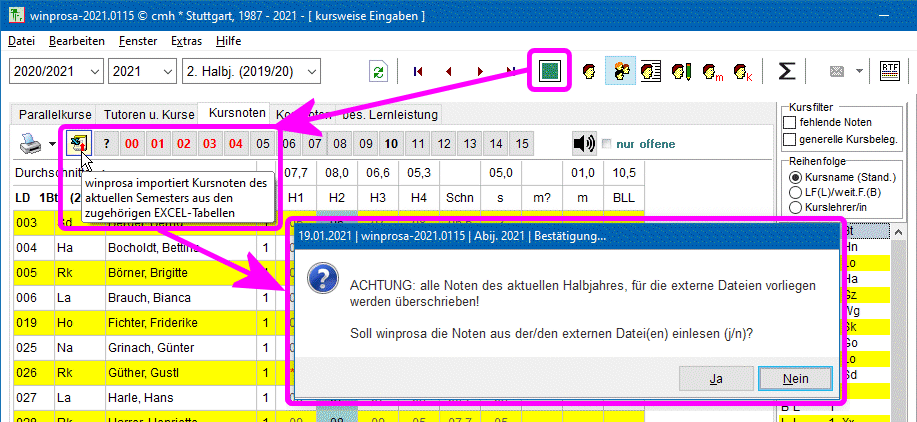Click the sum (Sigma) icon
This screenshot has width=917, height=422.
(x=787, y=72)
